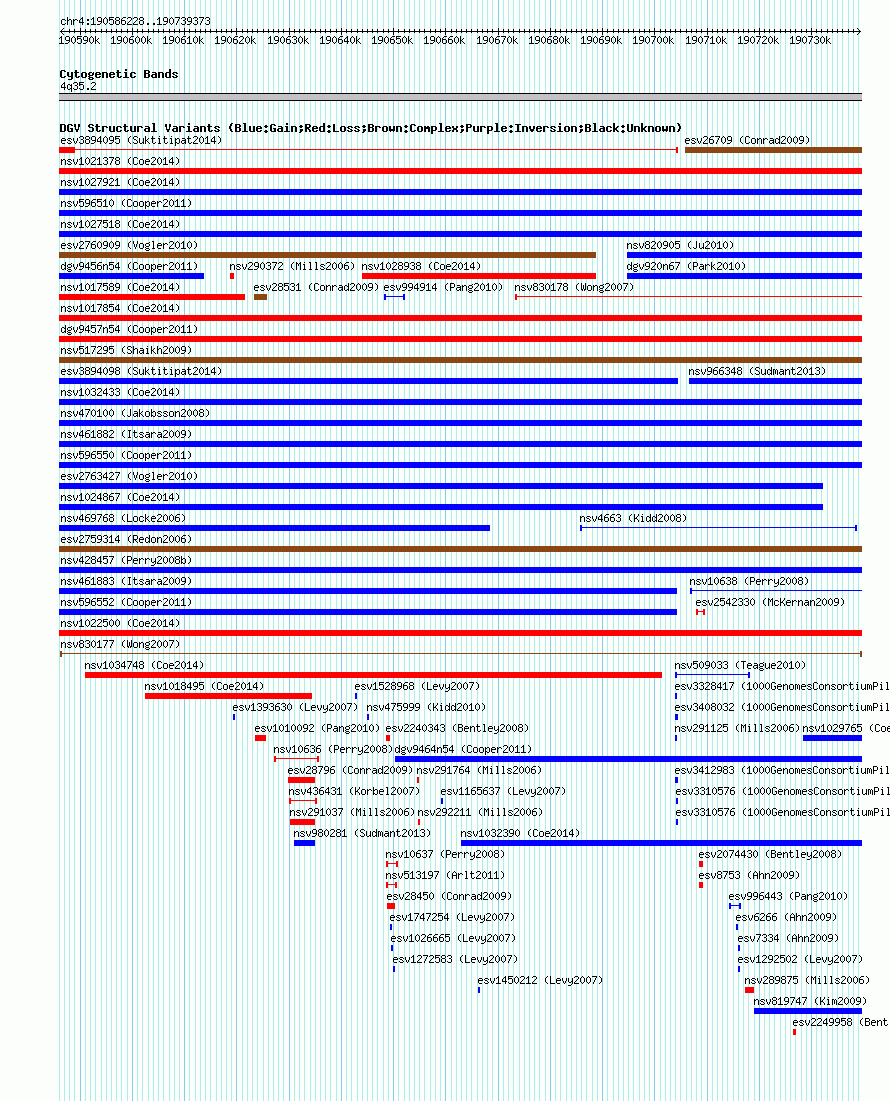The height and width of the screenshot is (1101, 890).
Task: Open nsv475999 (Kidd2010) label
Action: coord(426,709)
